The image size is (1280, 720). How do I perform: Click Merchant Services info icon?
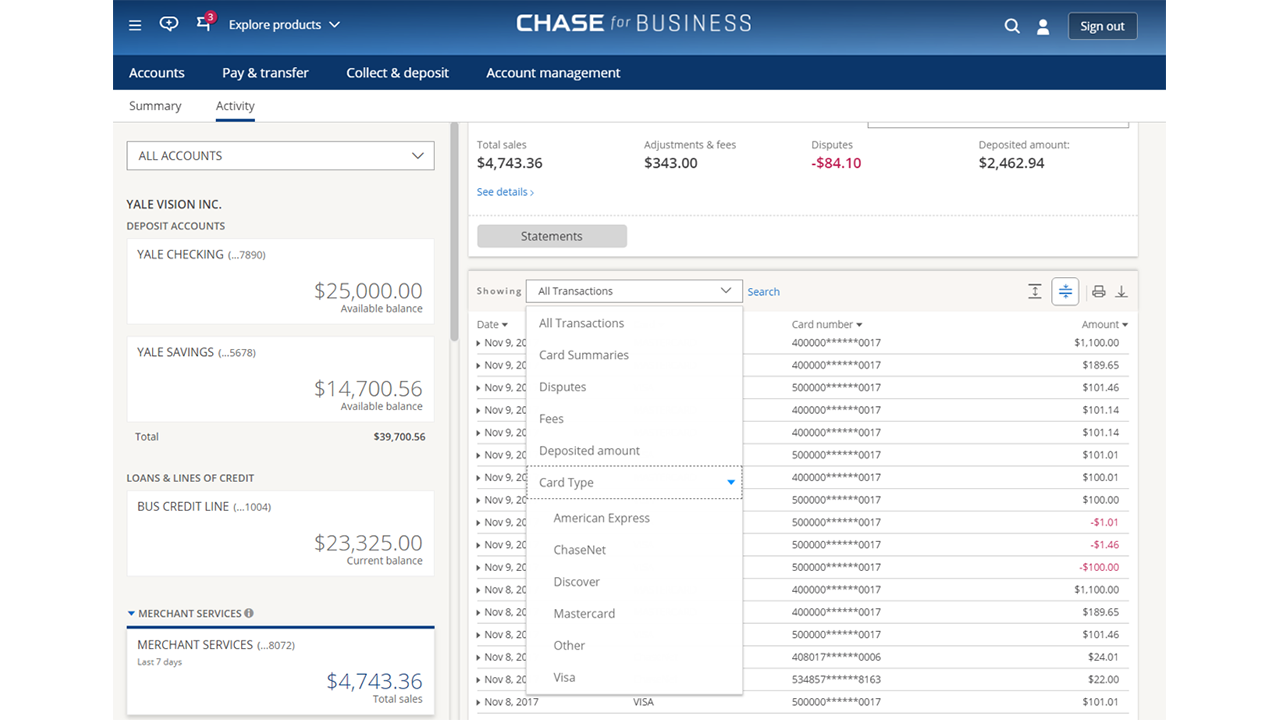(x=249, y=613)
